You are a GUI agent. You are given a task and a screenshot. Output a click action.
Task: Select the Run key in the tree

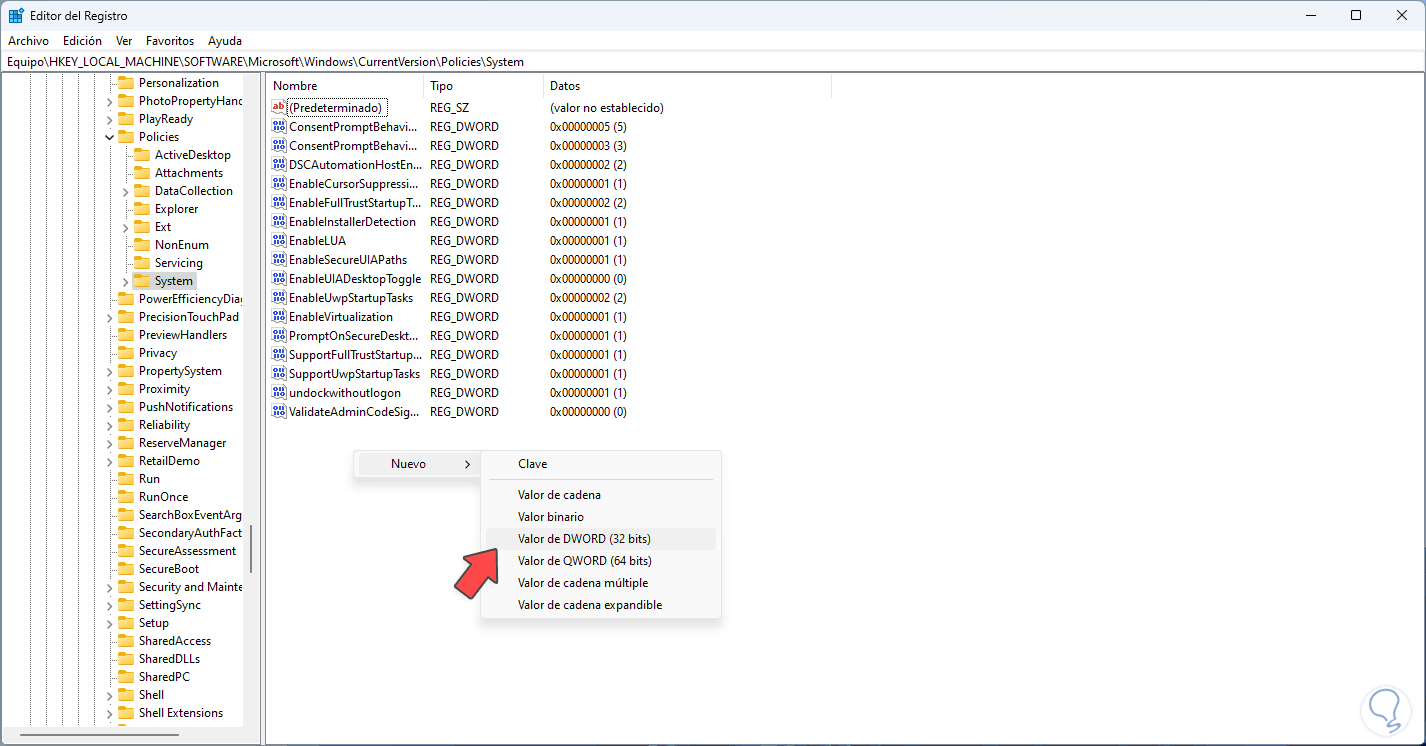click(149, 479)
